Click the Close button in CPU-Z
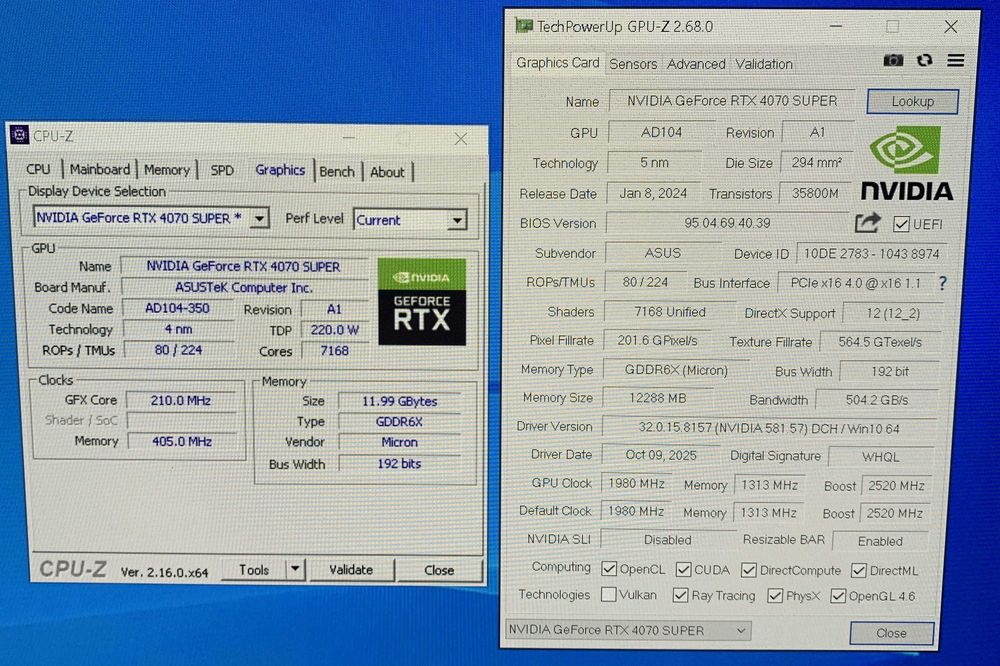This screenshot has height=666, width=1000. tap(439, 570)
